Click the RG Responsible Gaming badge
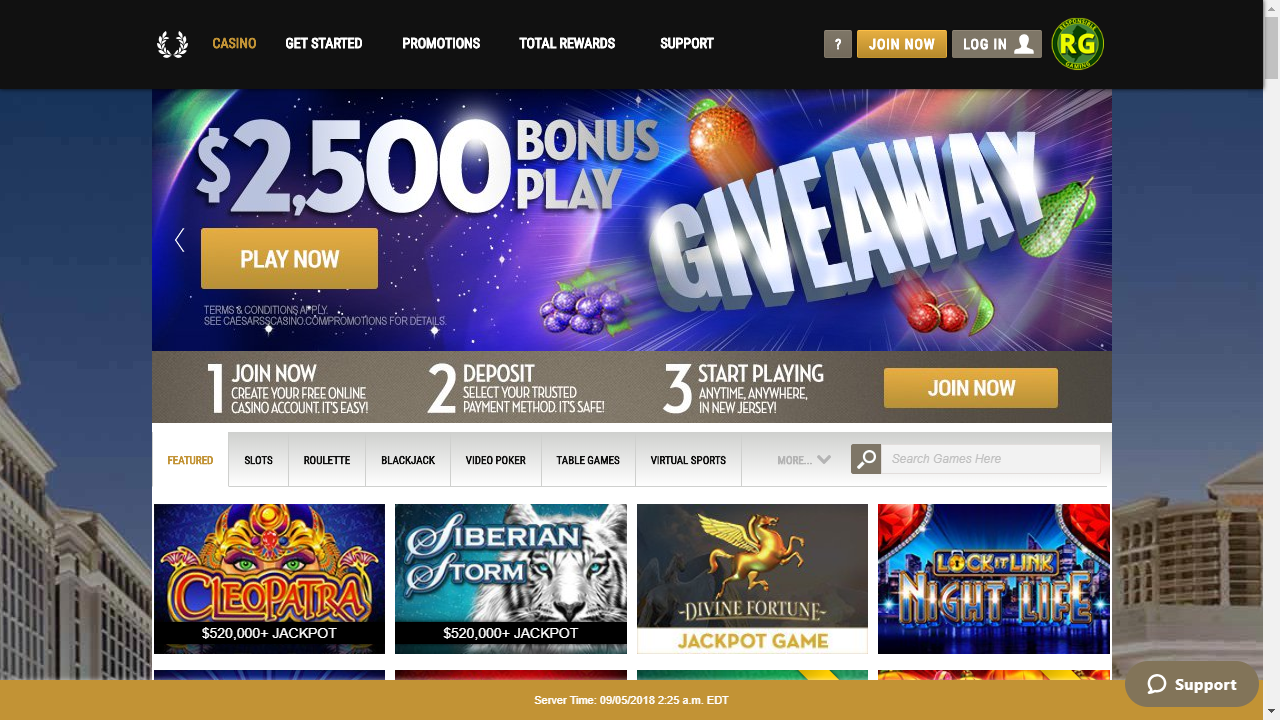 coord(1077,44)
